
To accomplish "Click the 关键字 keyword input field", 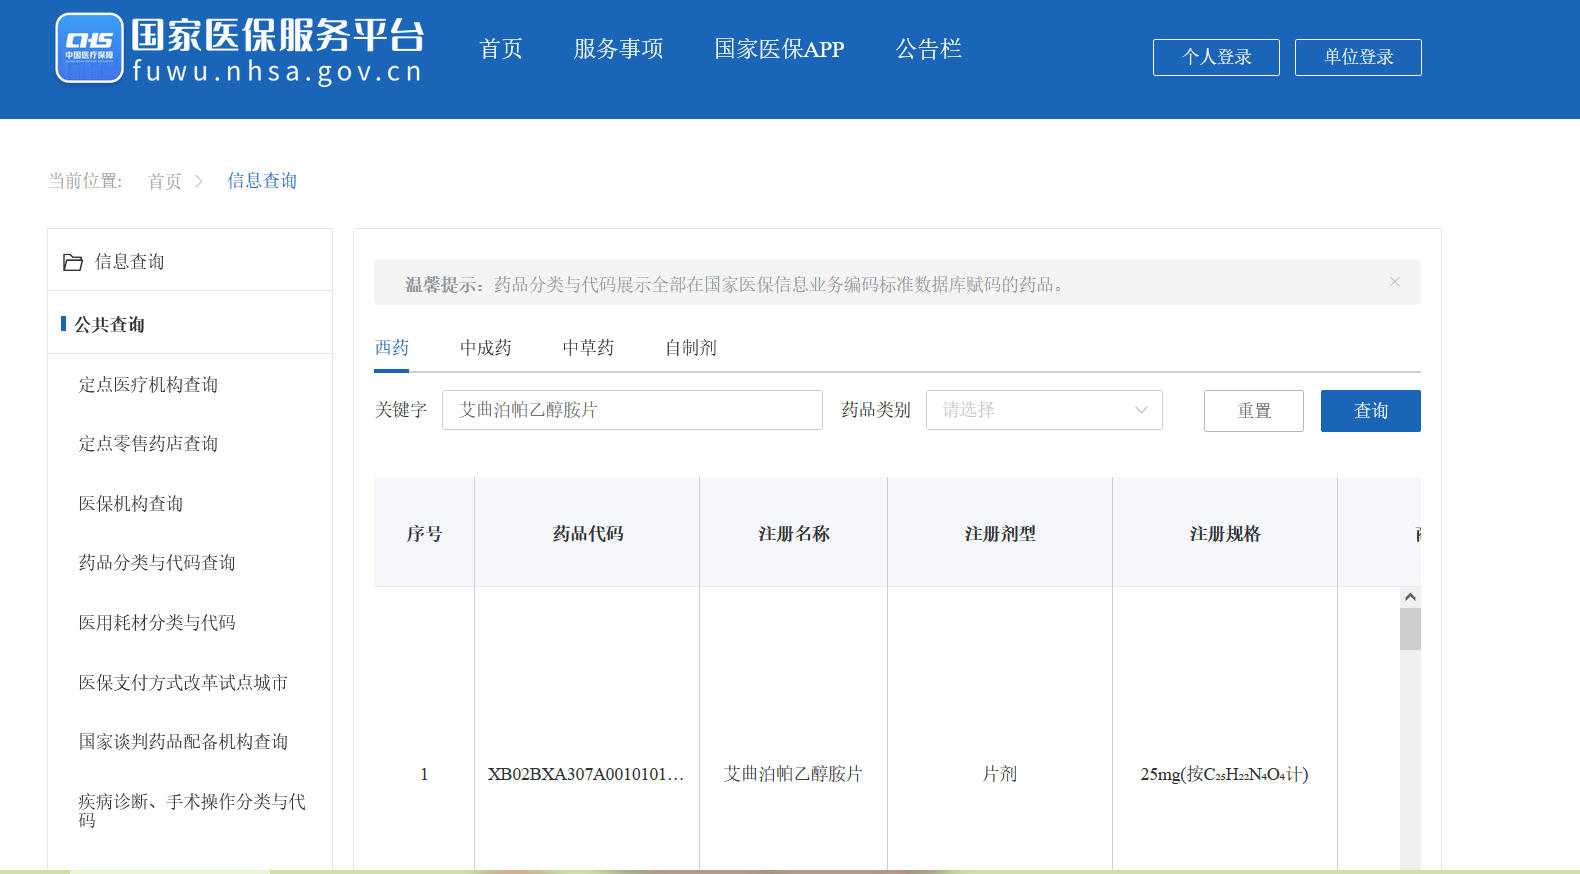I will coord(632,410).
